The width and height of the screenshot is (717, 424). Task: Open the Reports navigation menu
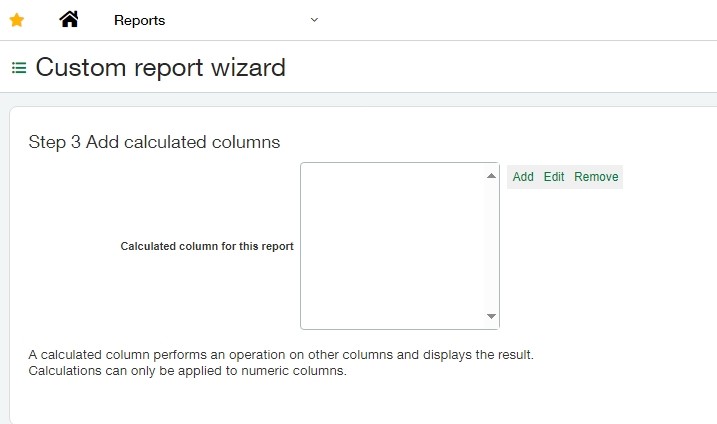coord(140,20)
